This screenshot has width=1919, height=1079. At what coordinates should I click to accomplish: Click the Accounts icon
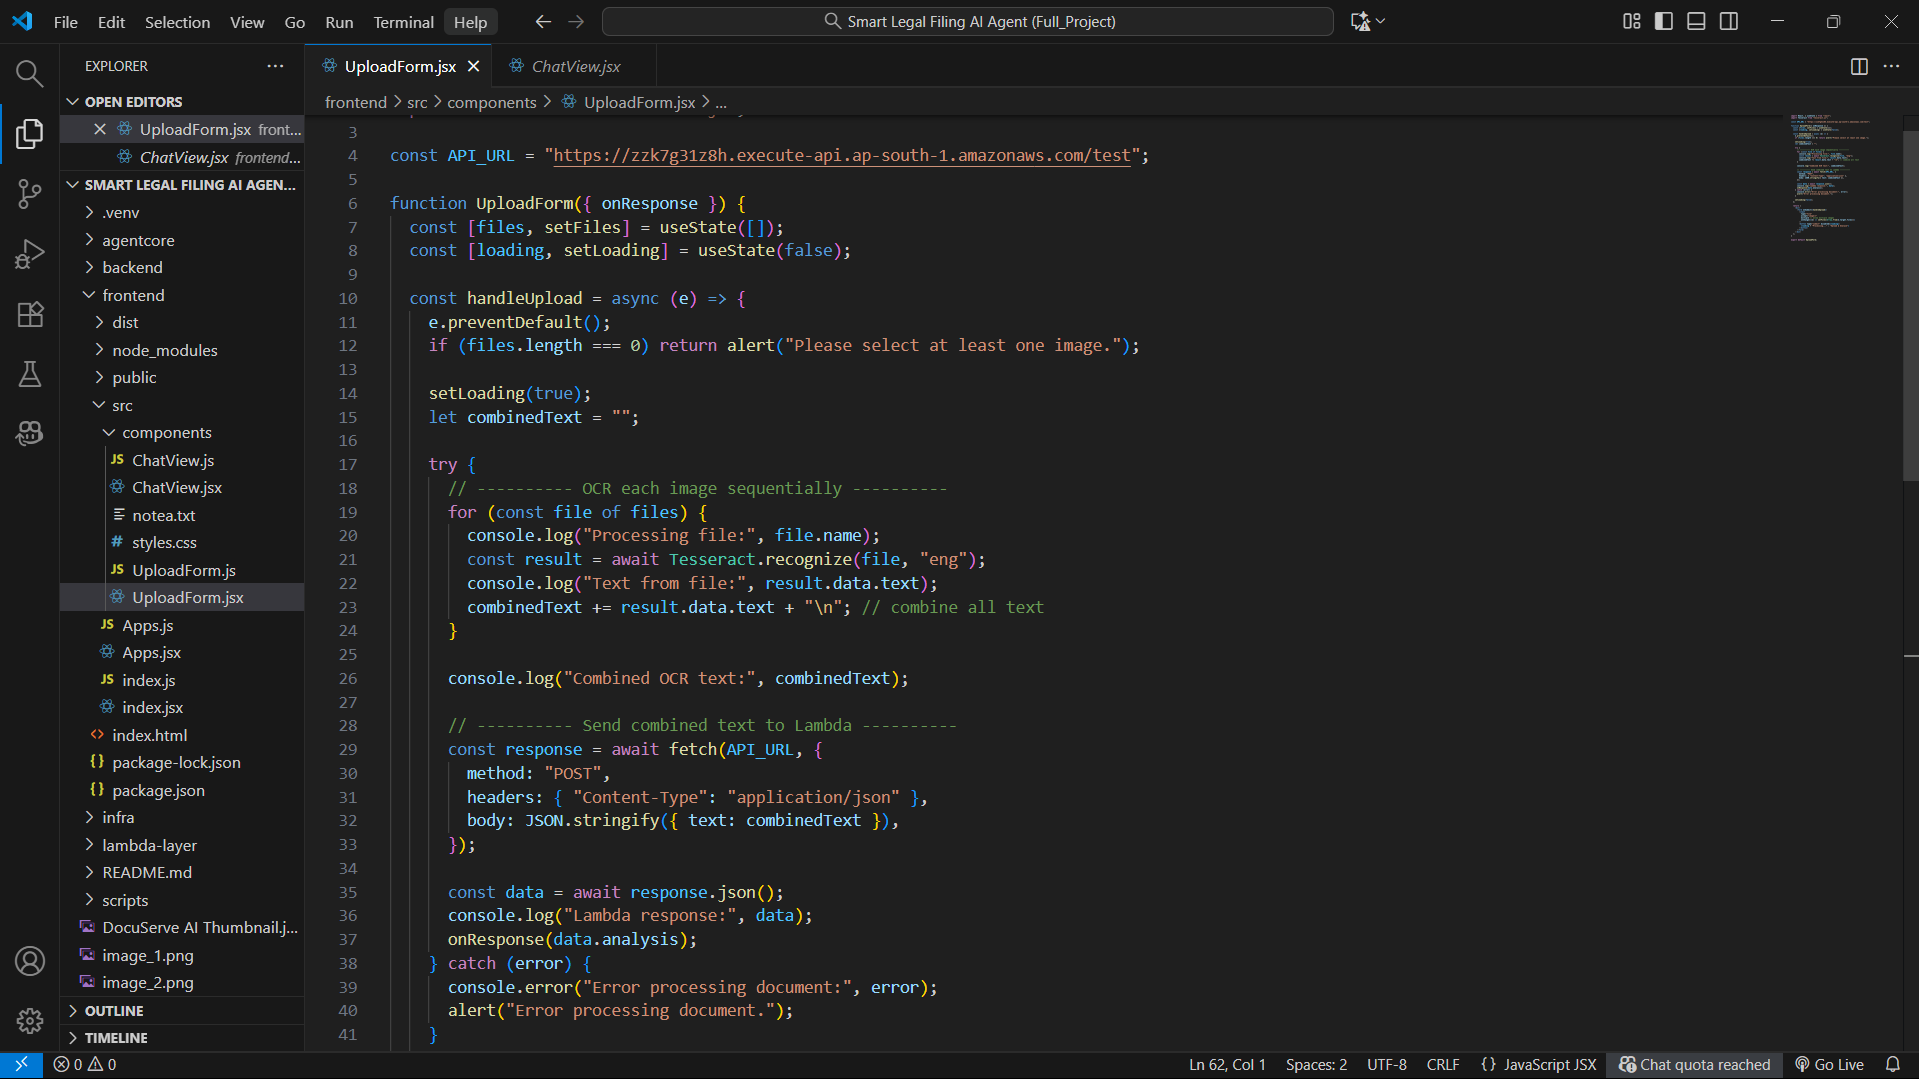click(x=29, y=961)
